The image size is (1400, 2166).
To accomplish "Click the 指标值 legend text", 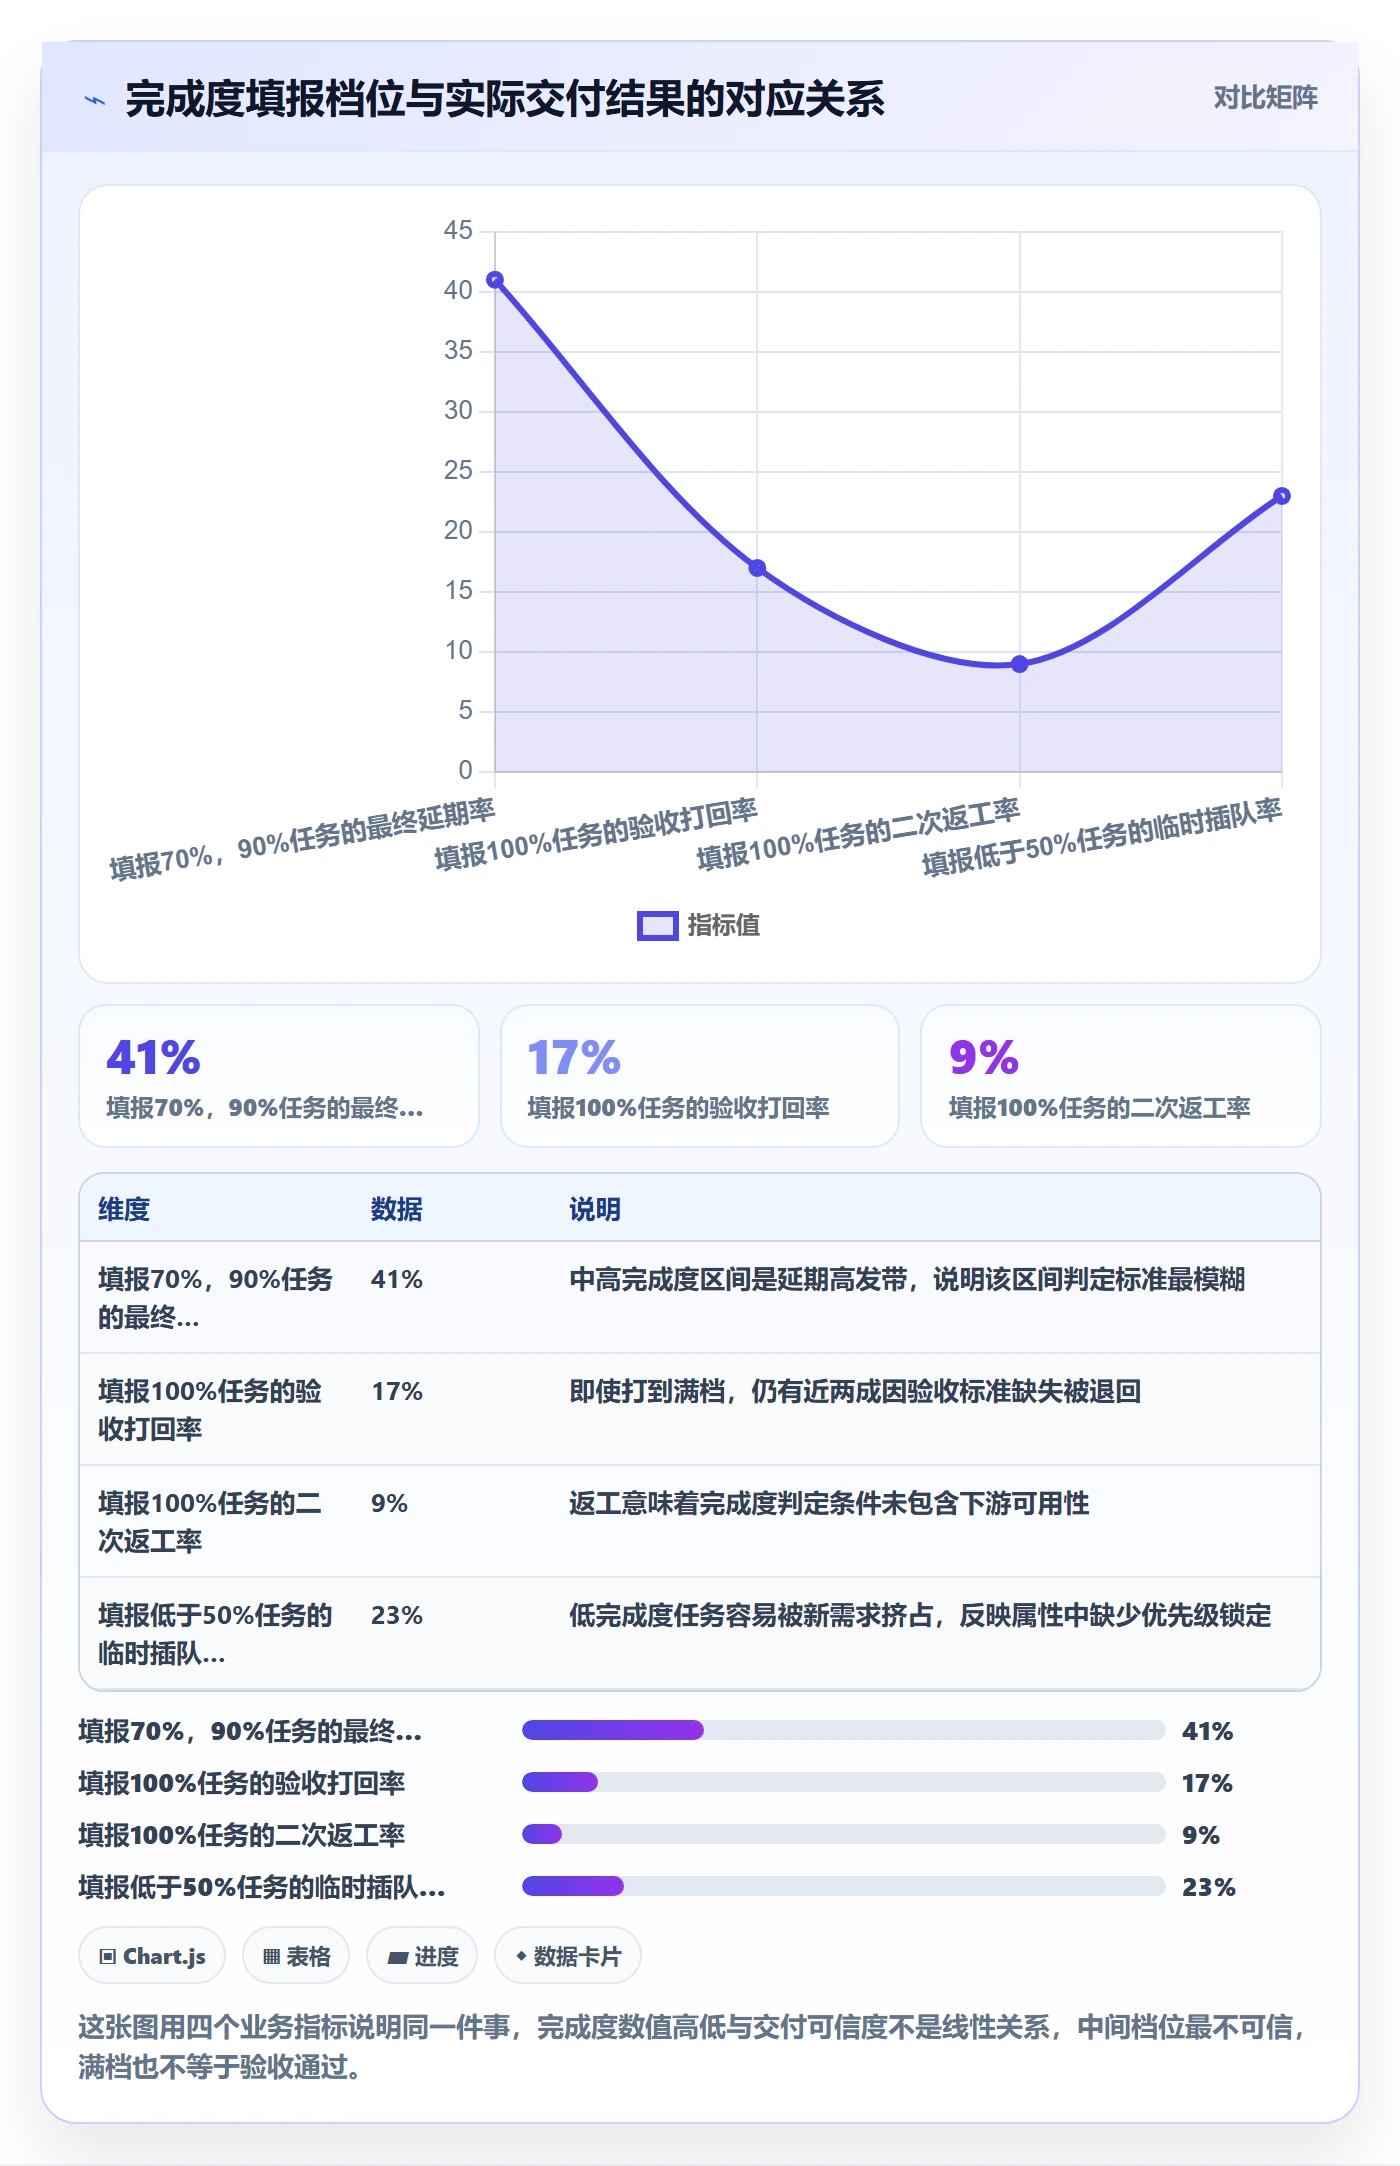I will [x=723, y=925].
